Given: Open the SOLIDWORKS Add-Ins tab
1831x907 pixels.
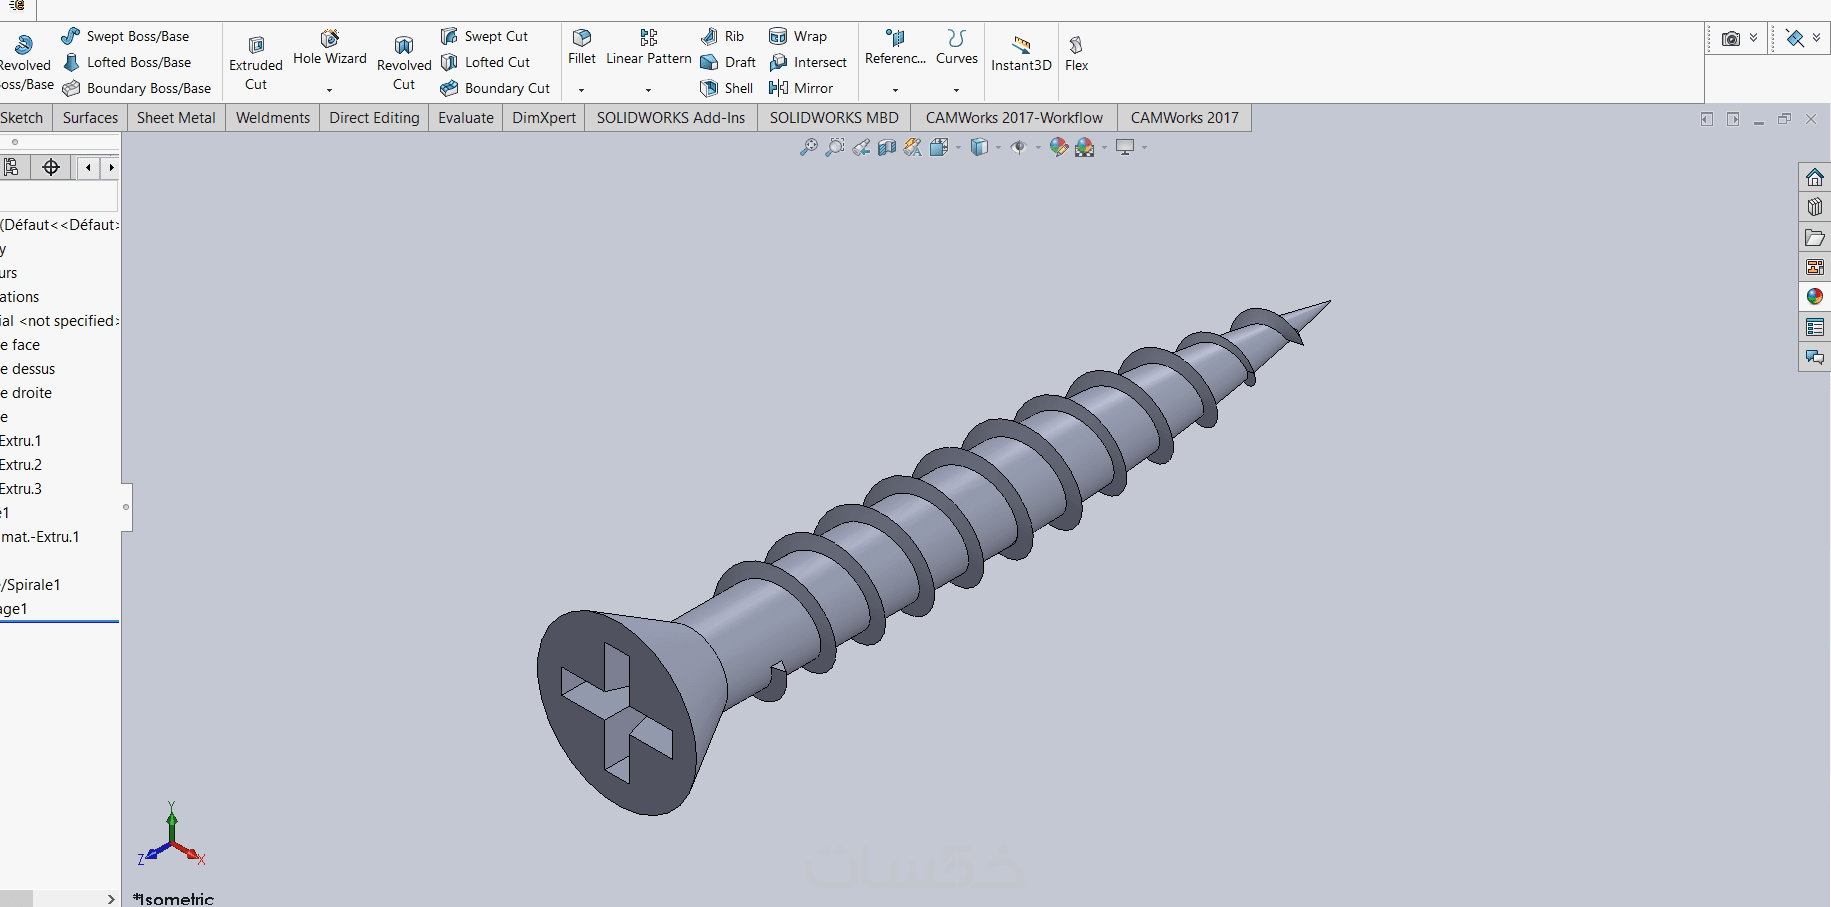Looking at the screenshot, I should tap(671, 118).
